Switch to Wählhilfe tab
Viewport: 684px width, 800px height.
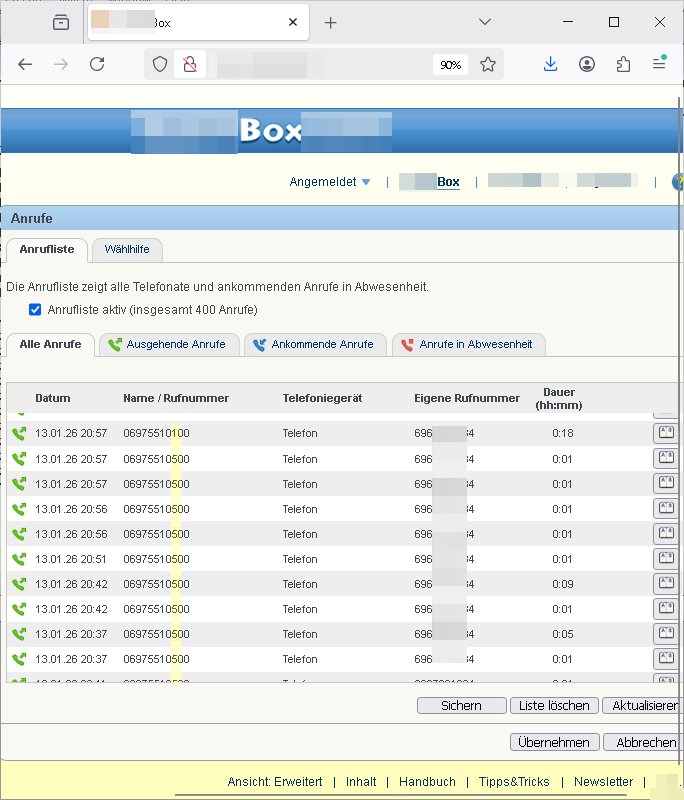tap(126, 249)
